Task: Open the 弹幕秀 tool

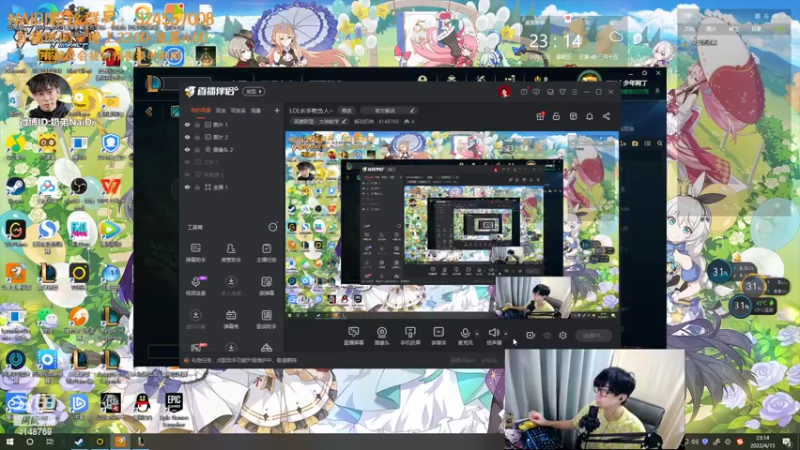Action: coord(231,319)
